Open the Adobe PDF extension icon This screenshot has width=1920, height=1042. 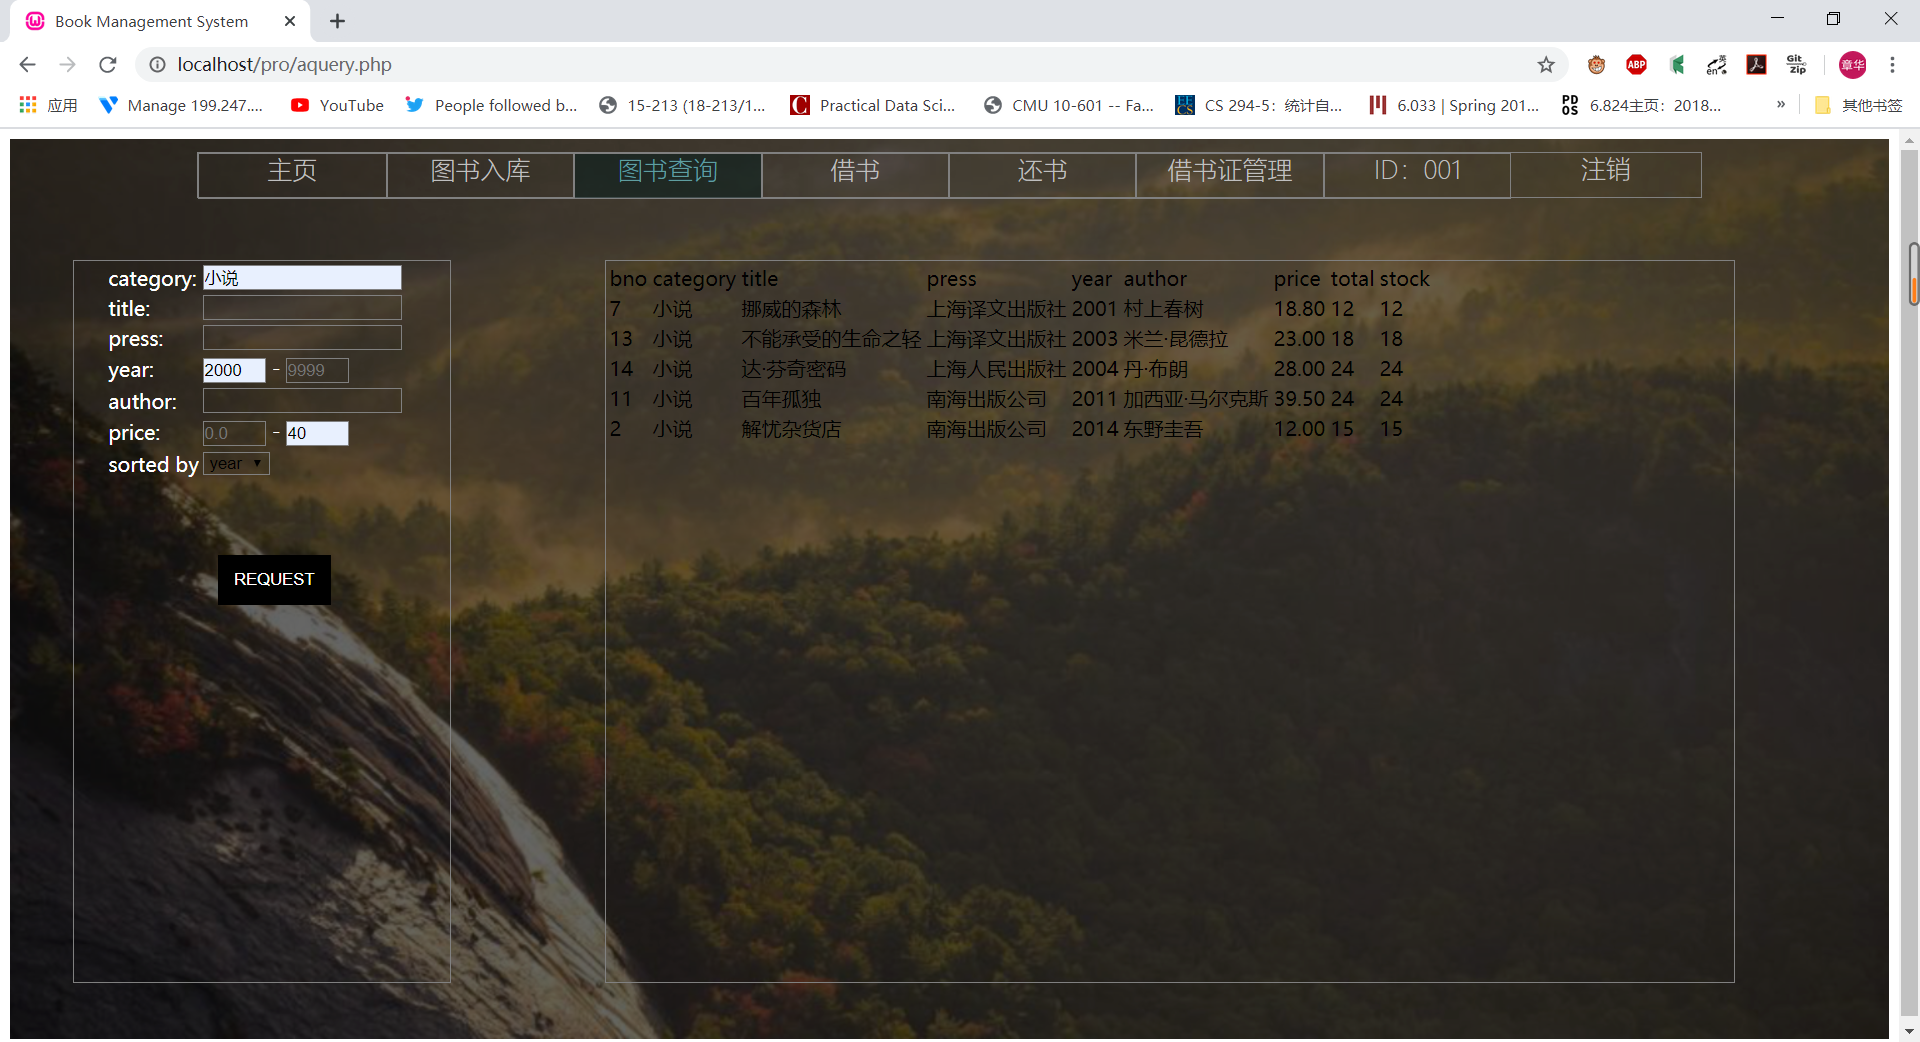(1756, 65)
